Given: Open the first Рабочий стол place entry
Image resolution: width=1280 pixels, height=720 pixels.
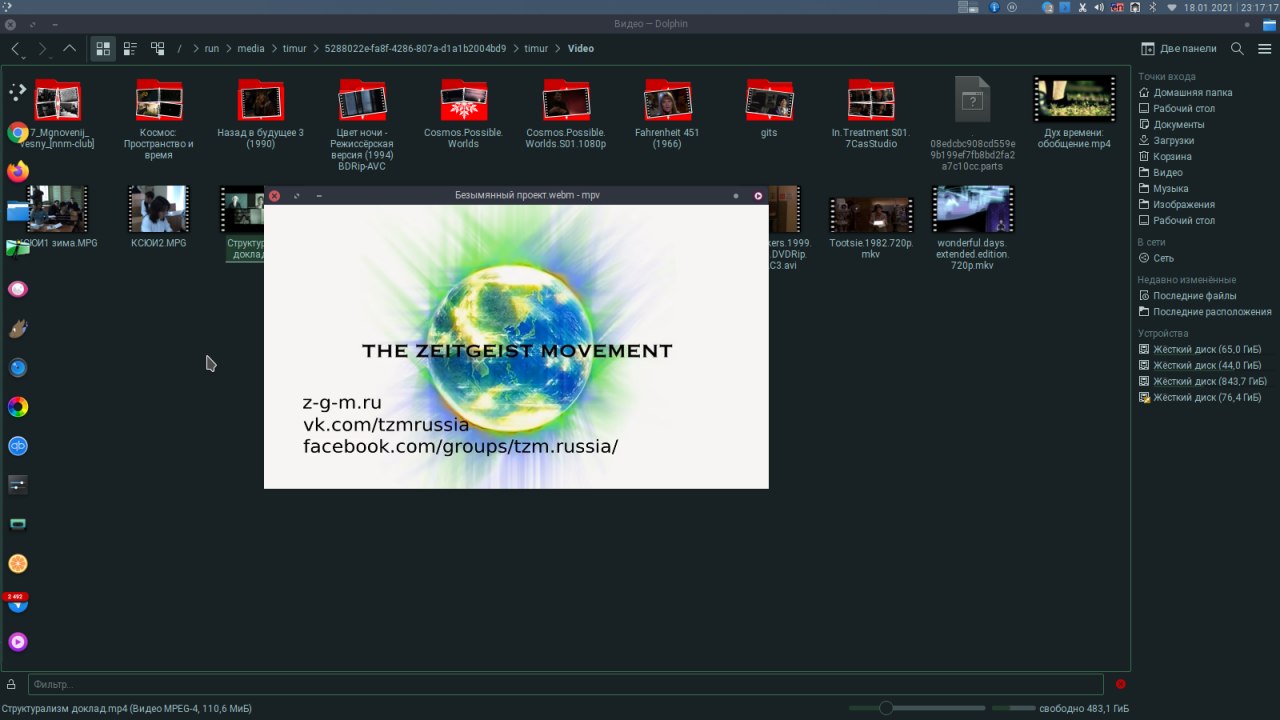Looking at the screenshot, I should tap(1177, 108).
